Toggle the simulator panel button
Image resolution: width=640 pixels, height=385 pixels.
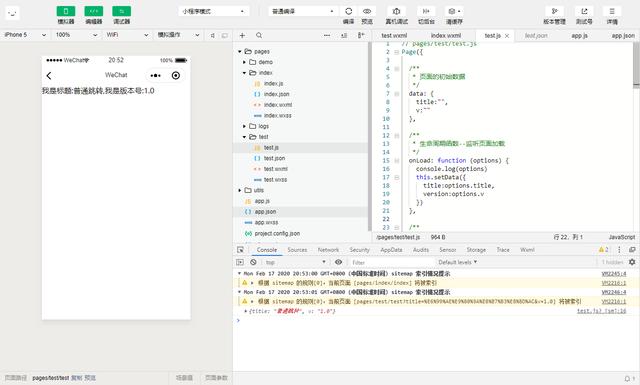(66, 11)
